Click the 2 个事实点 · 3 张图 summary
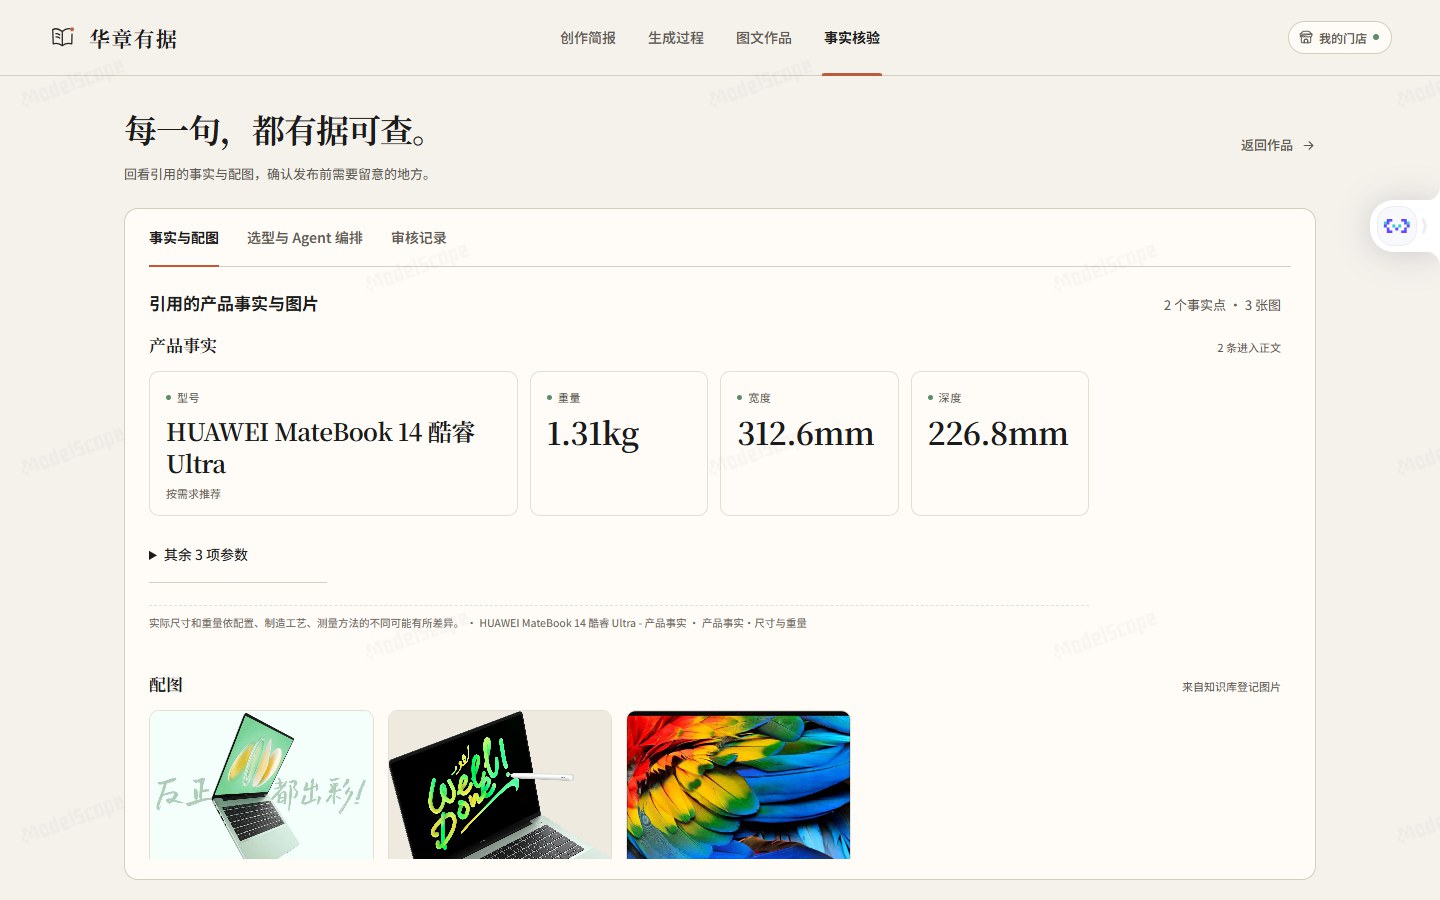 tap(1222, 305)
